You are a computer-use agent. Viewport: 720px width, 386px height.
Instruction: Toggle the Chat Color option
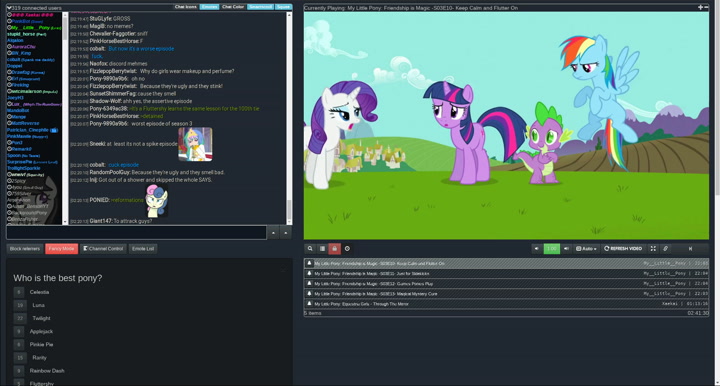(233, 7)
